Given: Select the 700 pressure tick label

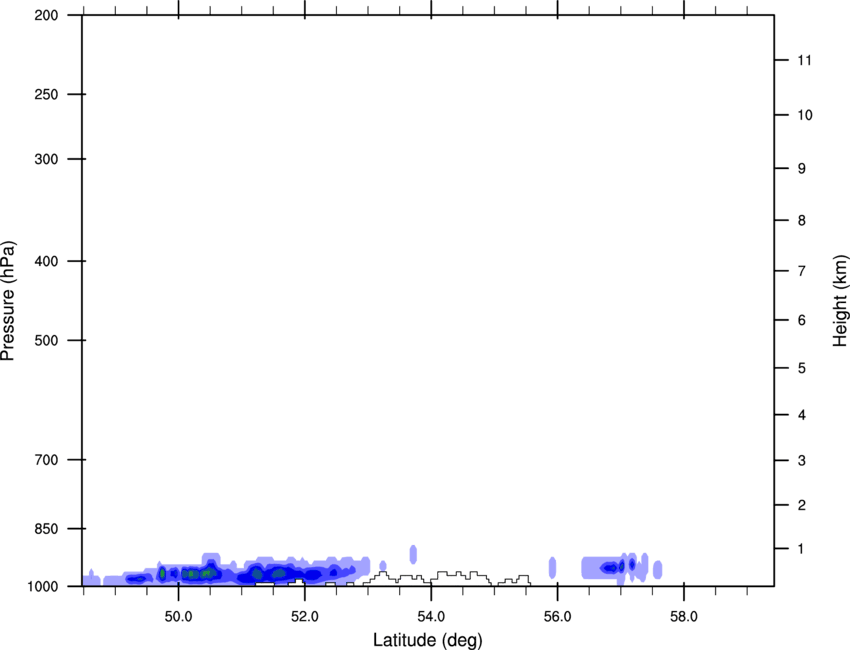Looking at the screenshot, I should 46,460.
